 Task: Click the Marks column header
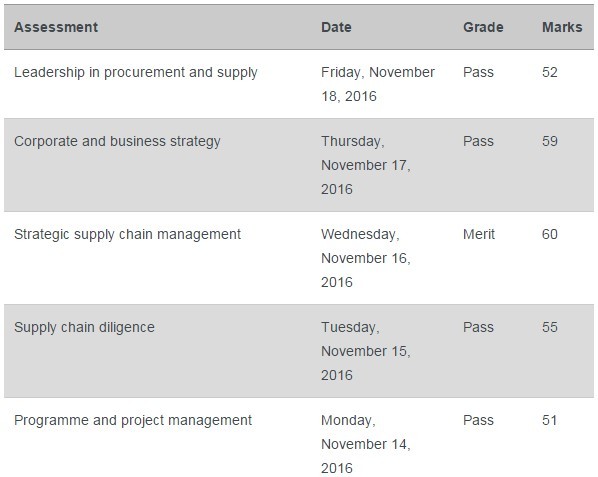tap(562, 27)
